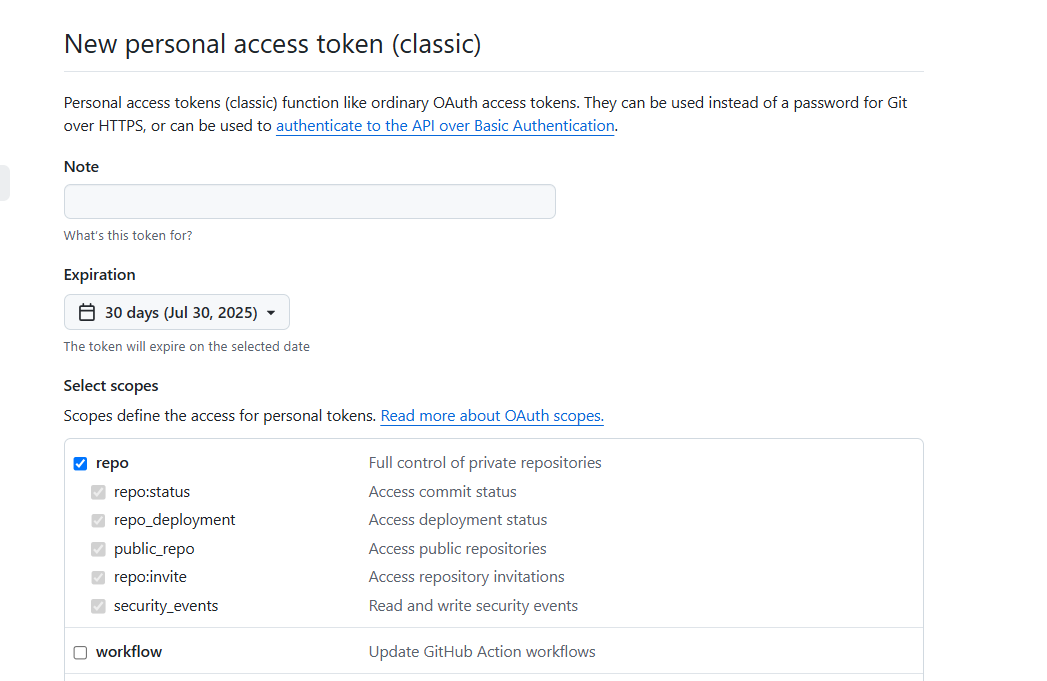The height and width of the screenshot is (681, 1047).
Task: Toggle the repo_deployment checkbox
Action: 98,520
